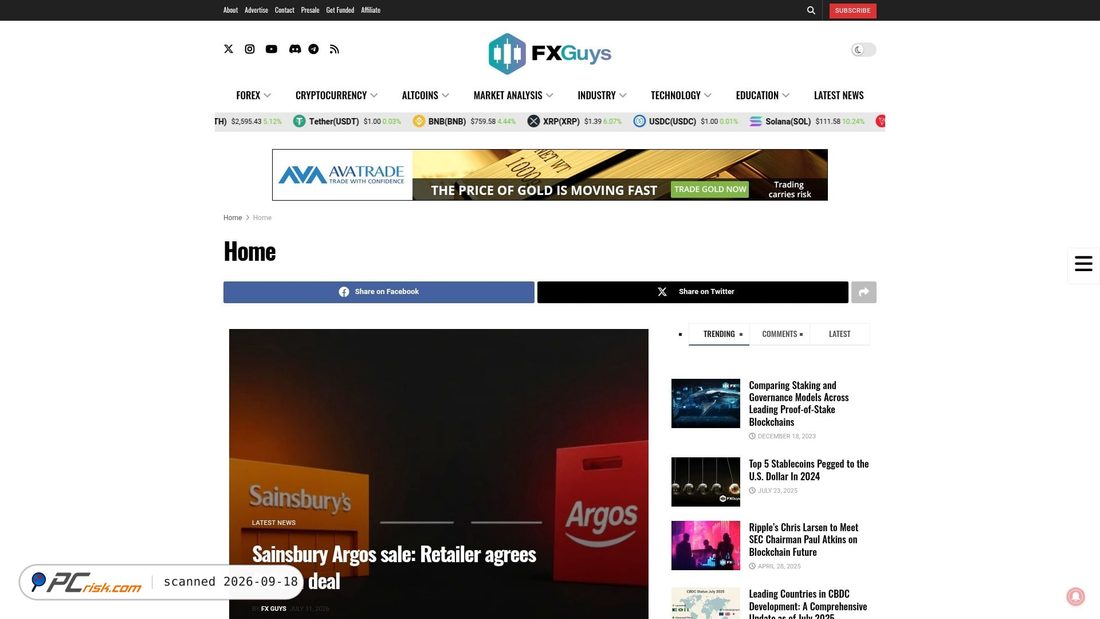
Task: Open the Presale link
Action: 310,10
